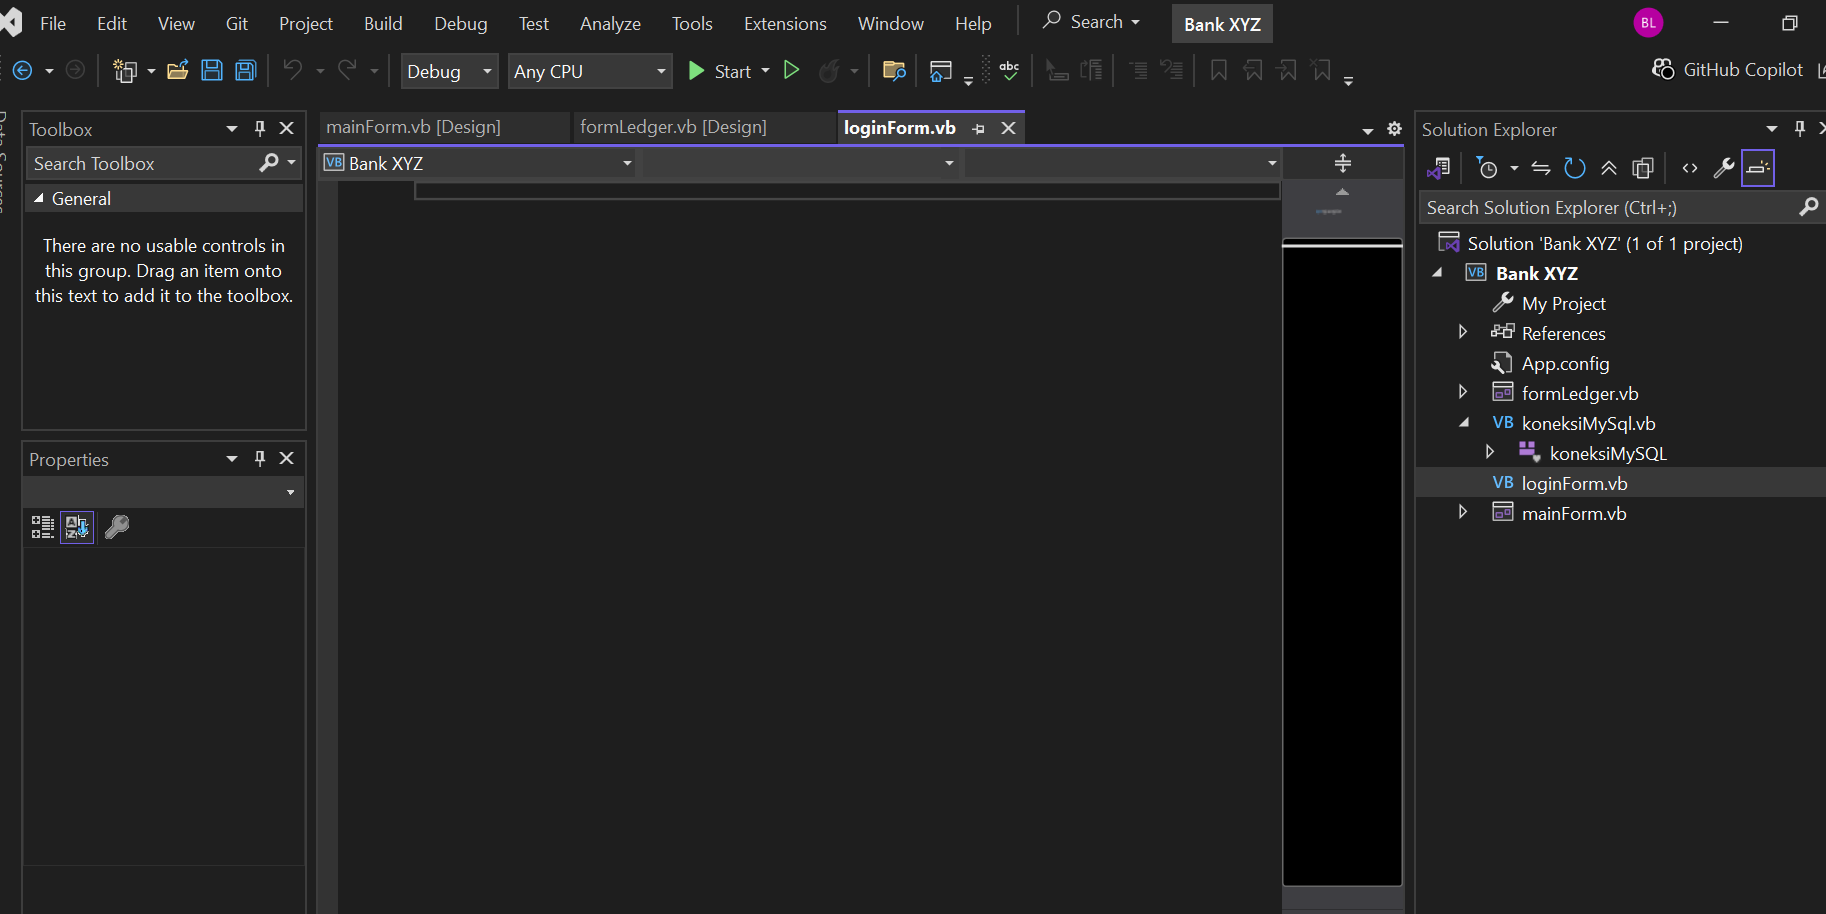Click the Categorized icon in Properties panel
This screenshot has width=1826, height=914.
[43, 527]
